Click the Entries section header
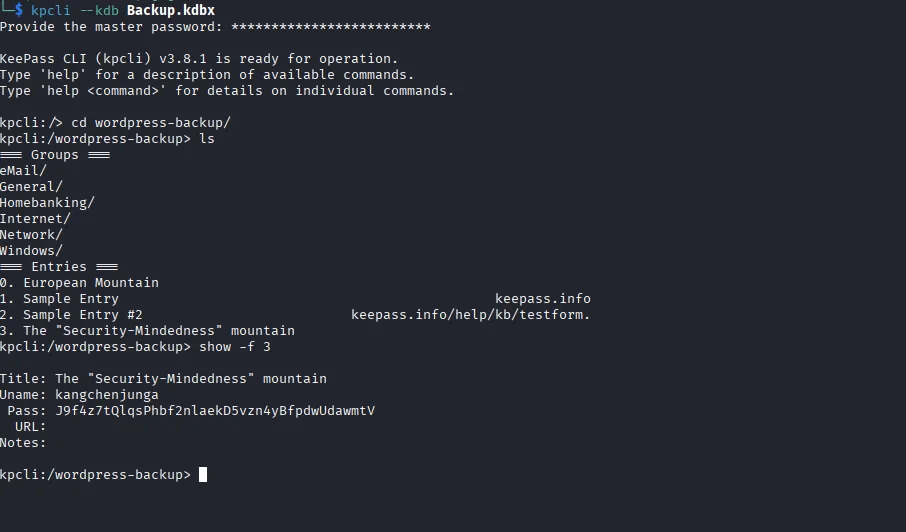 (58, 267)
